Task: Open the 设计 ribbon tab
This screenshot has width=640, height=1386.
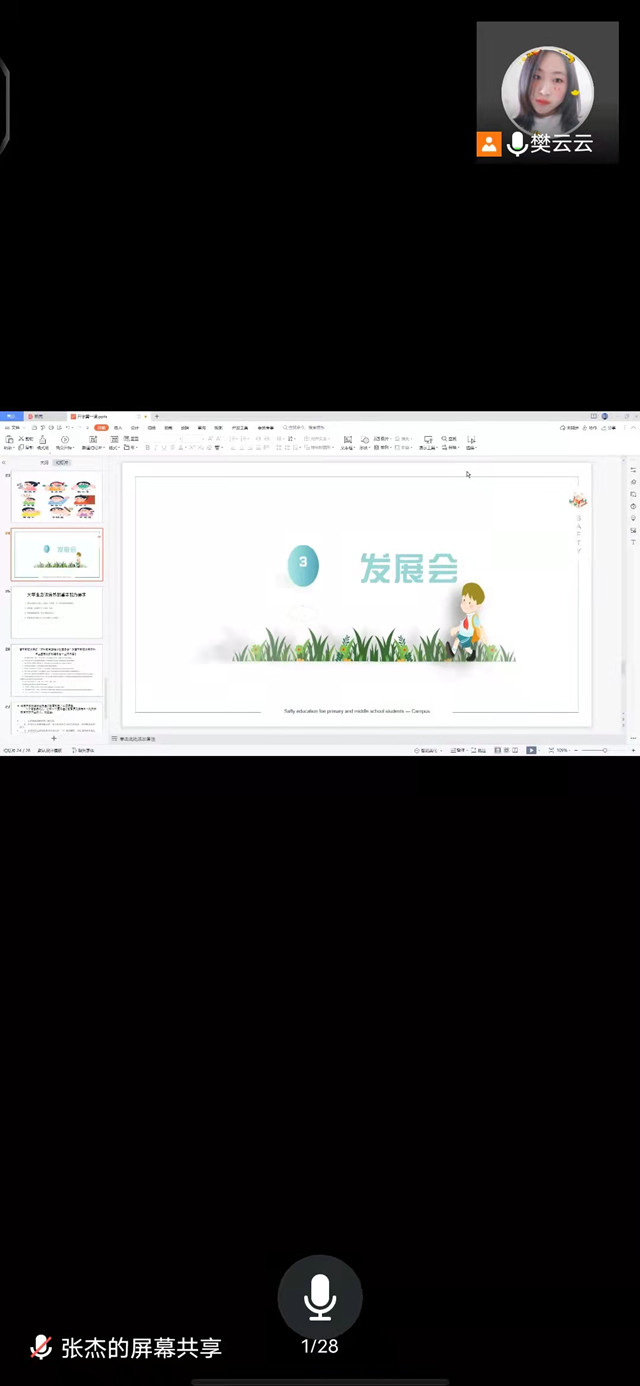Action: pos(135,427)
